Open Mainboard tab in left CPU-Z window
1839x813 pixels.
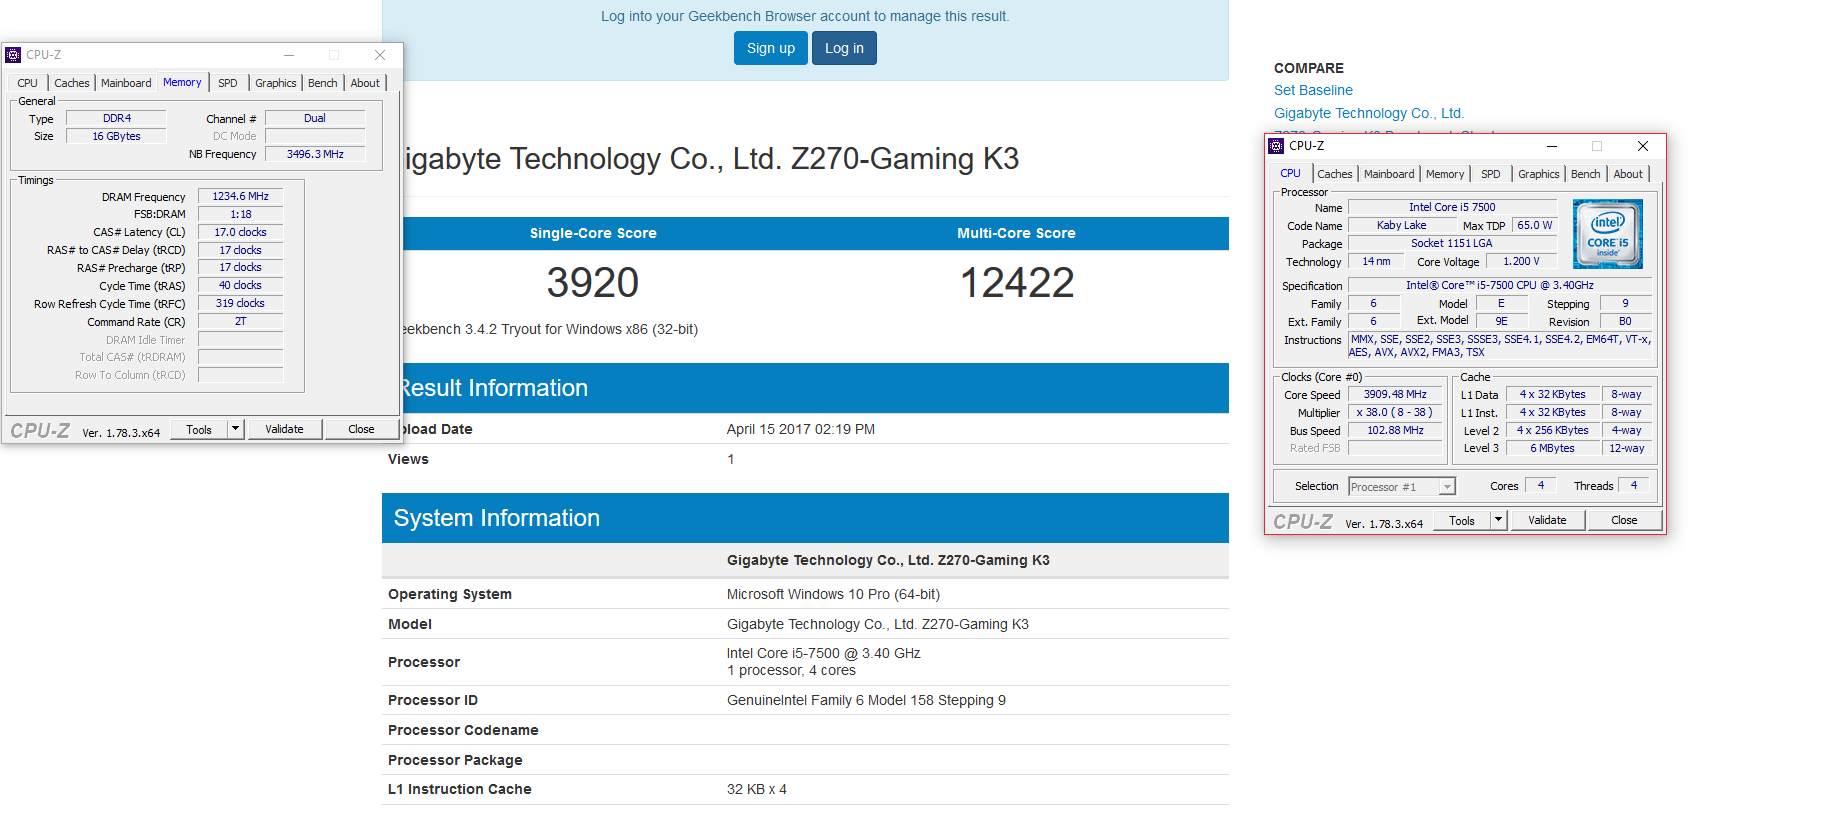coord(126,83)
